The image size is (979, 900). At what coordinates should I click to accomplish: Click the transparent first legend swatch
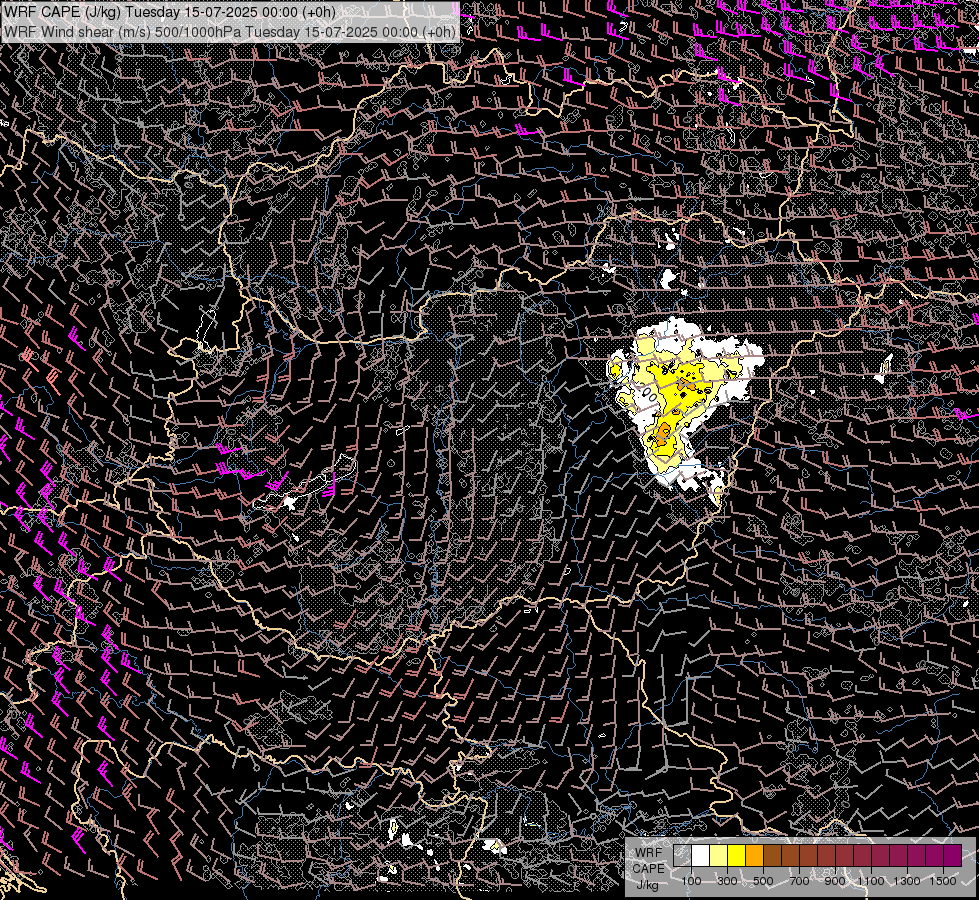pyautogui.click(x=682, y=855)
